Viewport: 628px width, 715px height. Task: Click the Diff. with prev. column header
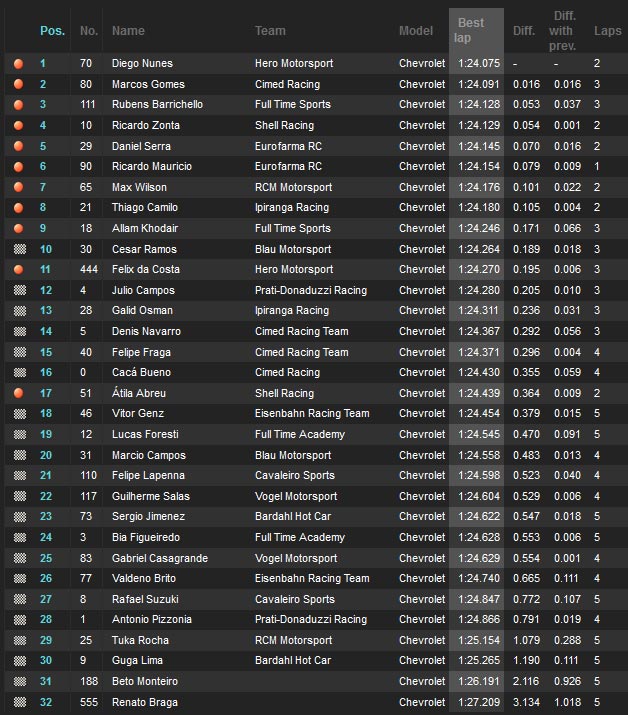[563, 31]
